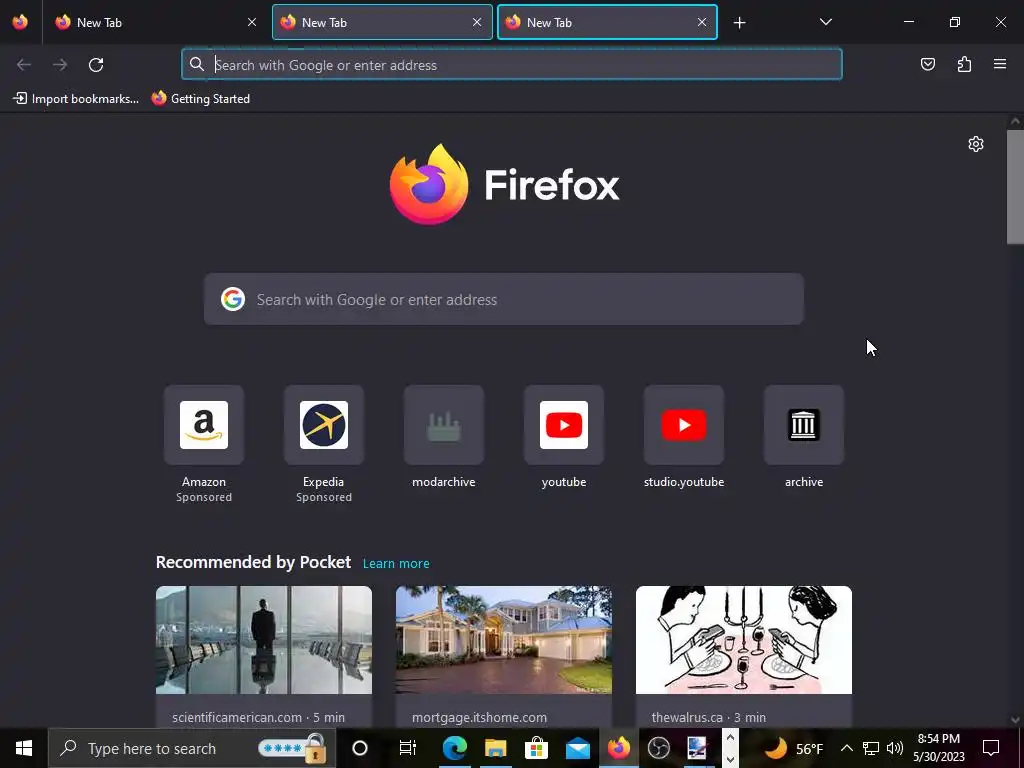
Task: Open the thewalrus.ca illustration thumbnail
Action: 744,639
